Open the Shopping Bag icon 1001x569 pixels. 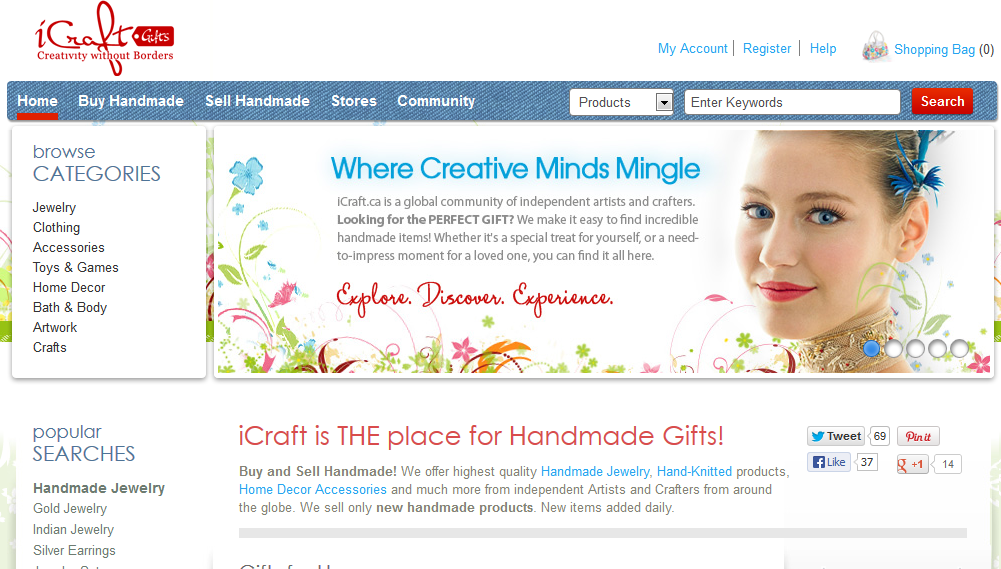point(875,47)
